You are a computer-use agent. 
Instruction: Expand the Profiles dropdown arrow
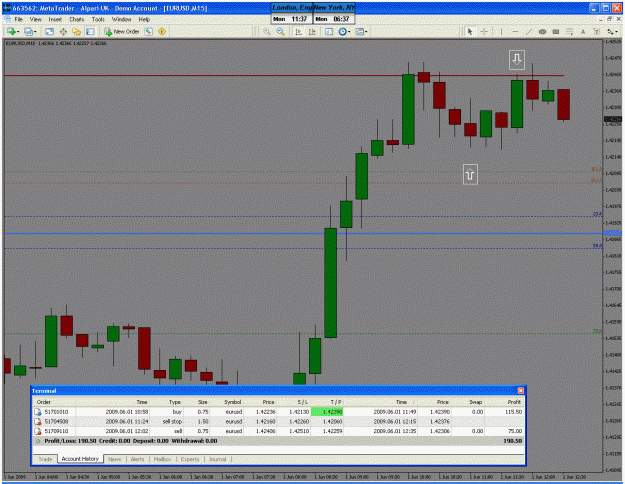tap(35, 31)
